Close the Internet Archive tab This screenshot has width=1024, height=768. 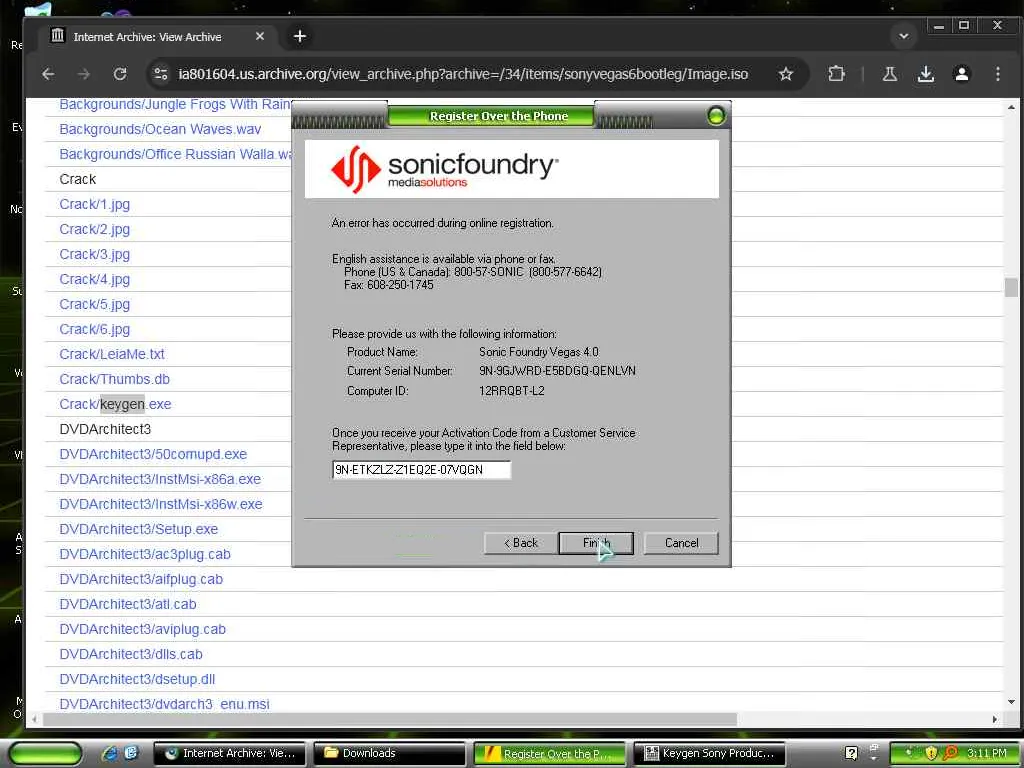[x=260, y=36]
